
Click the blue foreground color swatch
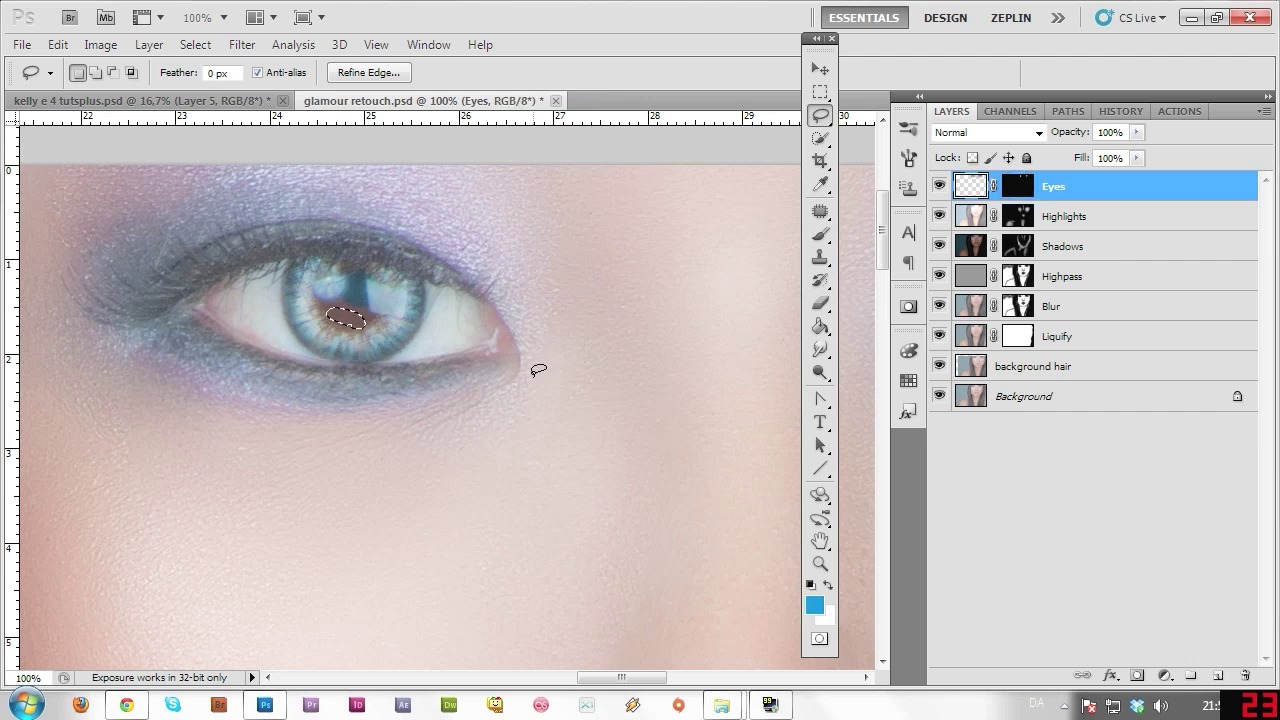coord(814,605)
